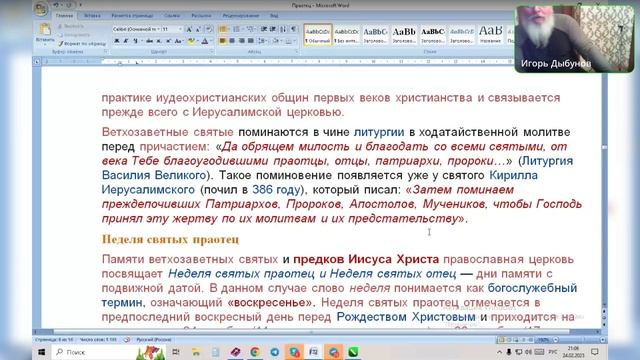
Task: Toggle Subscript formatting
Action: [x=159, y=41]
